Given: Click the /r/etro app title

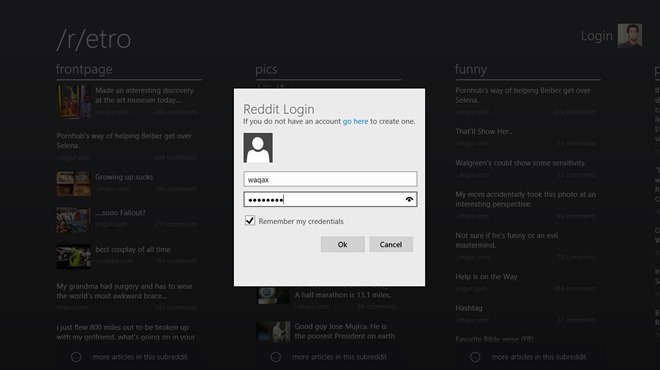Looking at the screenshot, I should pos(93,39).
